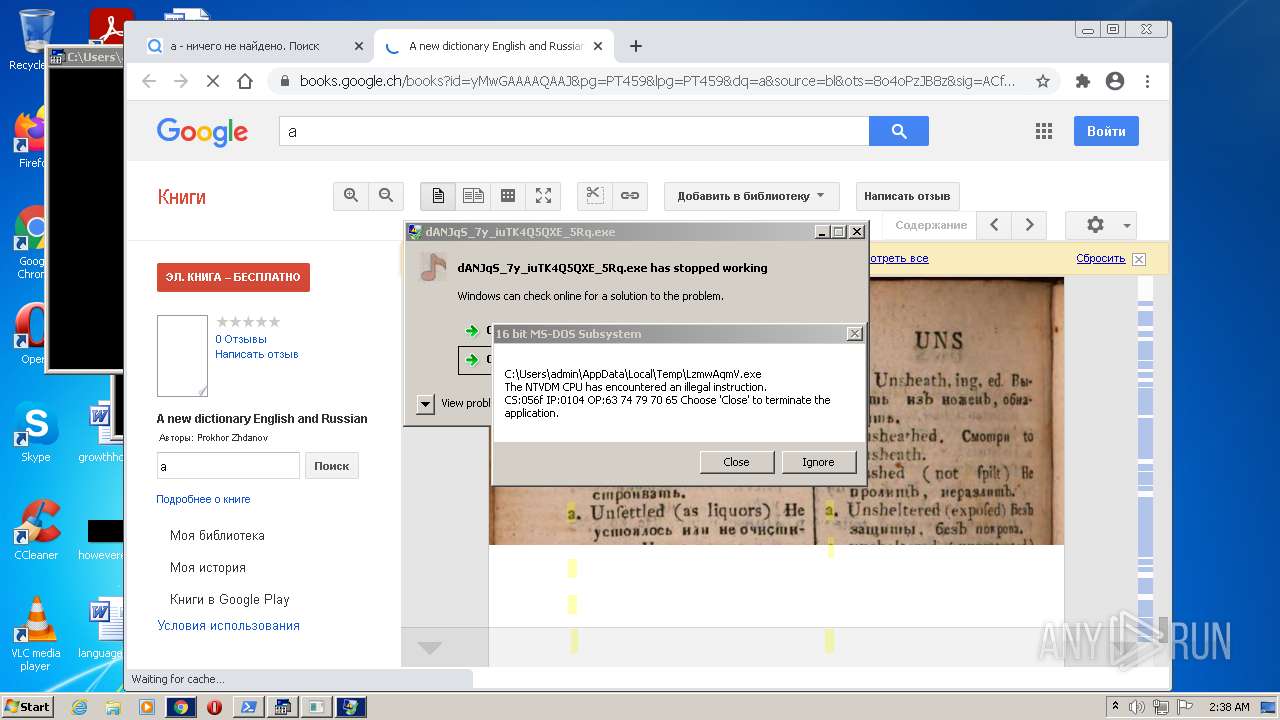1280x720 pixels.
Task: Stop loading the page
Action: (212, 81)
